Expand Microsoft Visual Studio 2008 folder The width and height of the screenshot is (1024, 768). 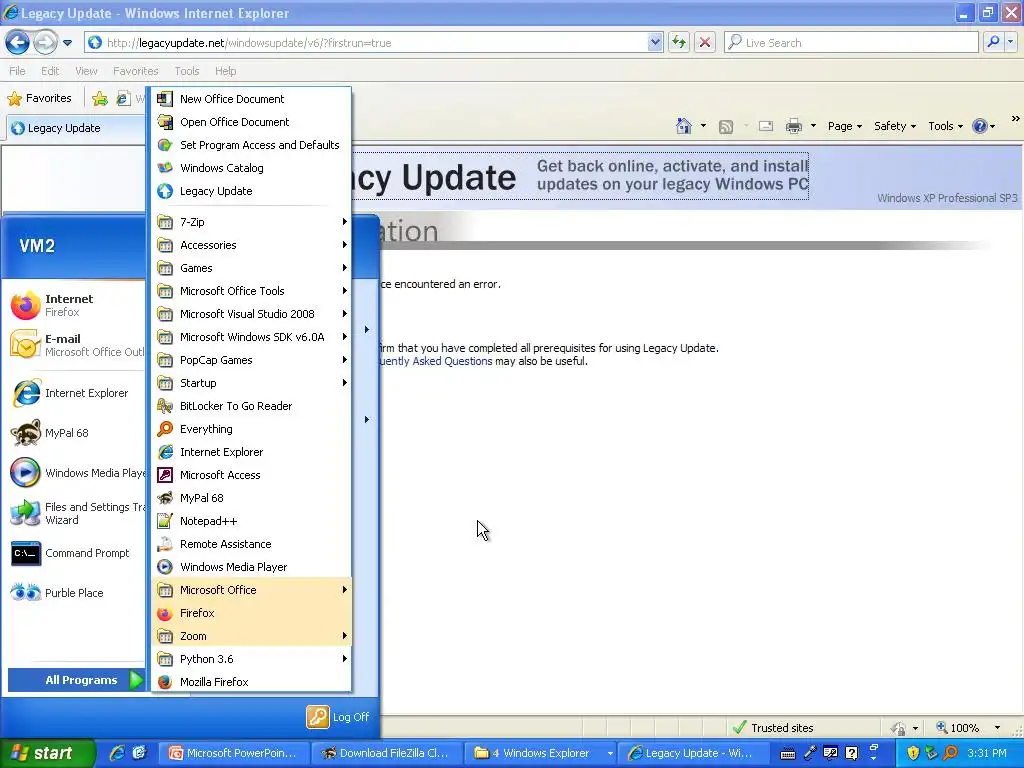click(251, 314)
